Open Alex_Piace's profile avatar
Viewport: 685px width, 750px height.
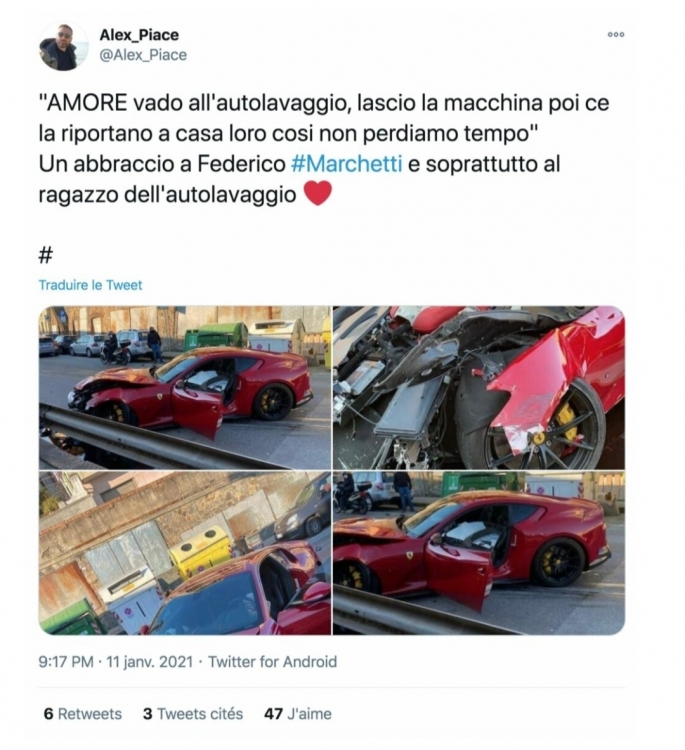(64, 46)
